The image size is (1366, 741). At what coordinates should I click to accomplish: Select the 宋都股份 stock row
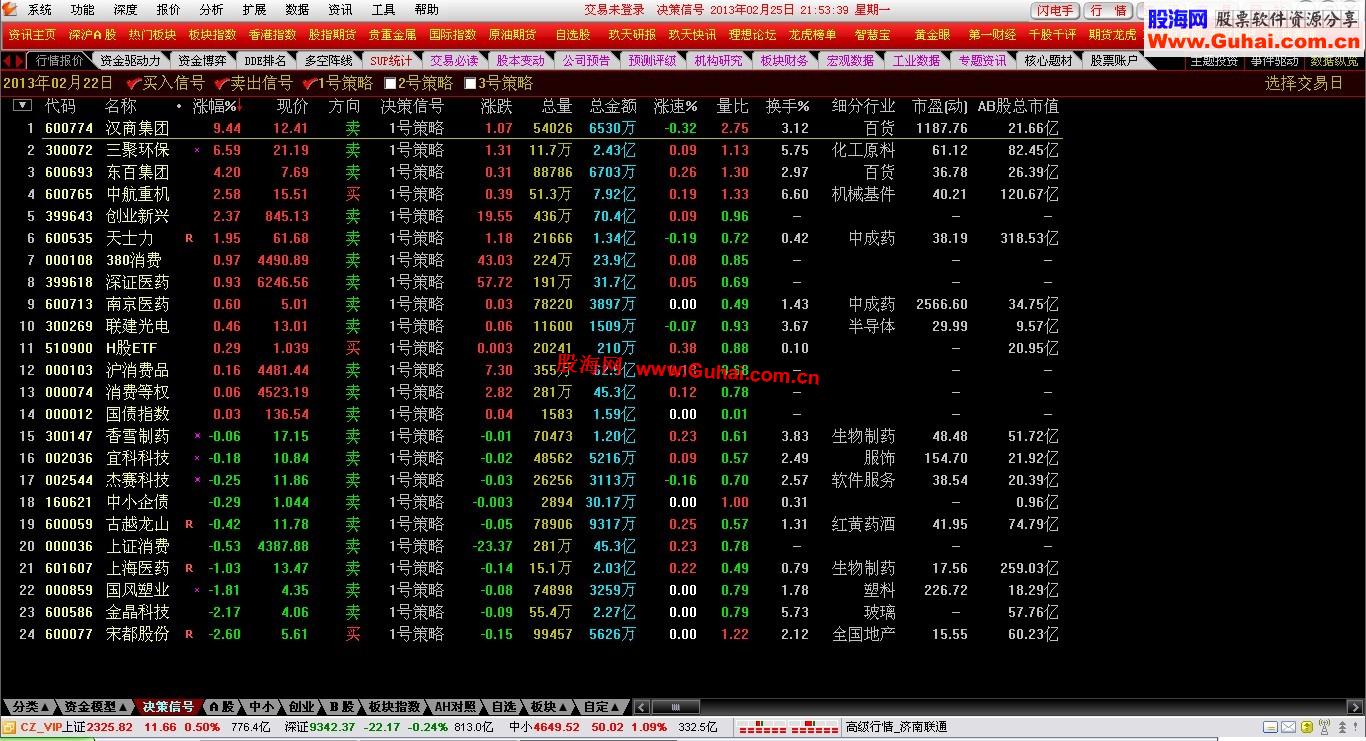click(x=532, y=634)
